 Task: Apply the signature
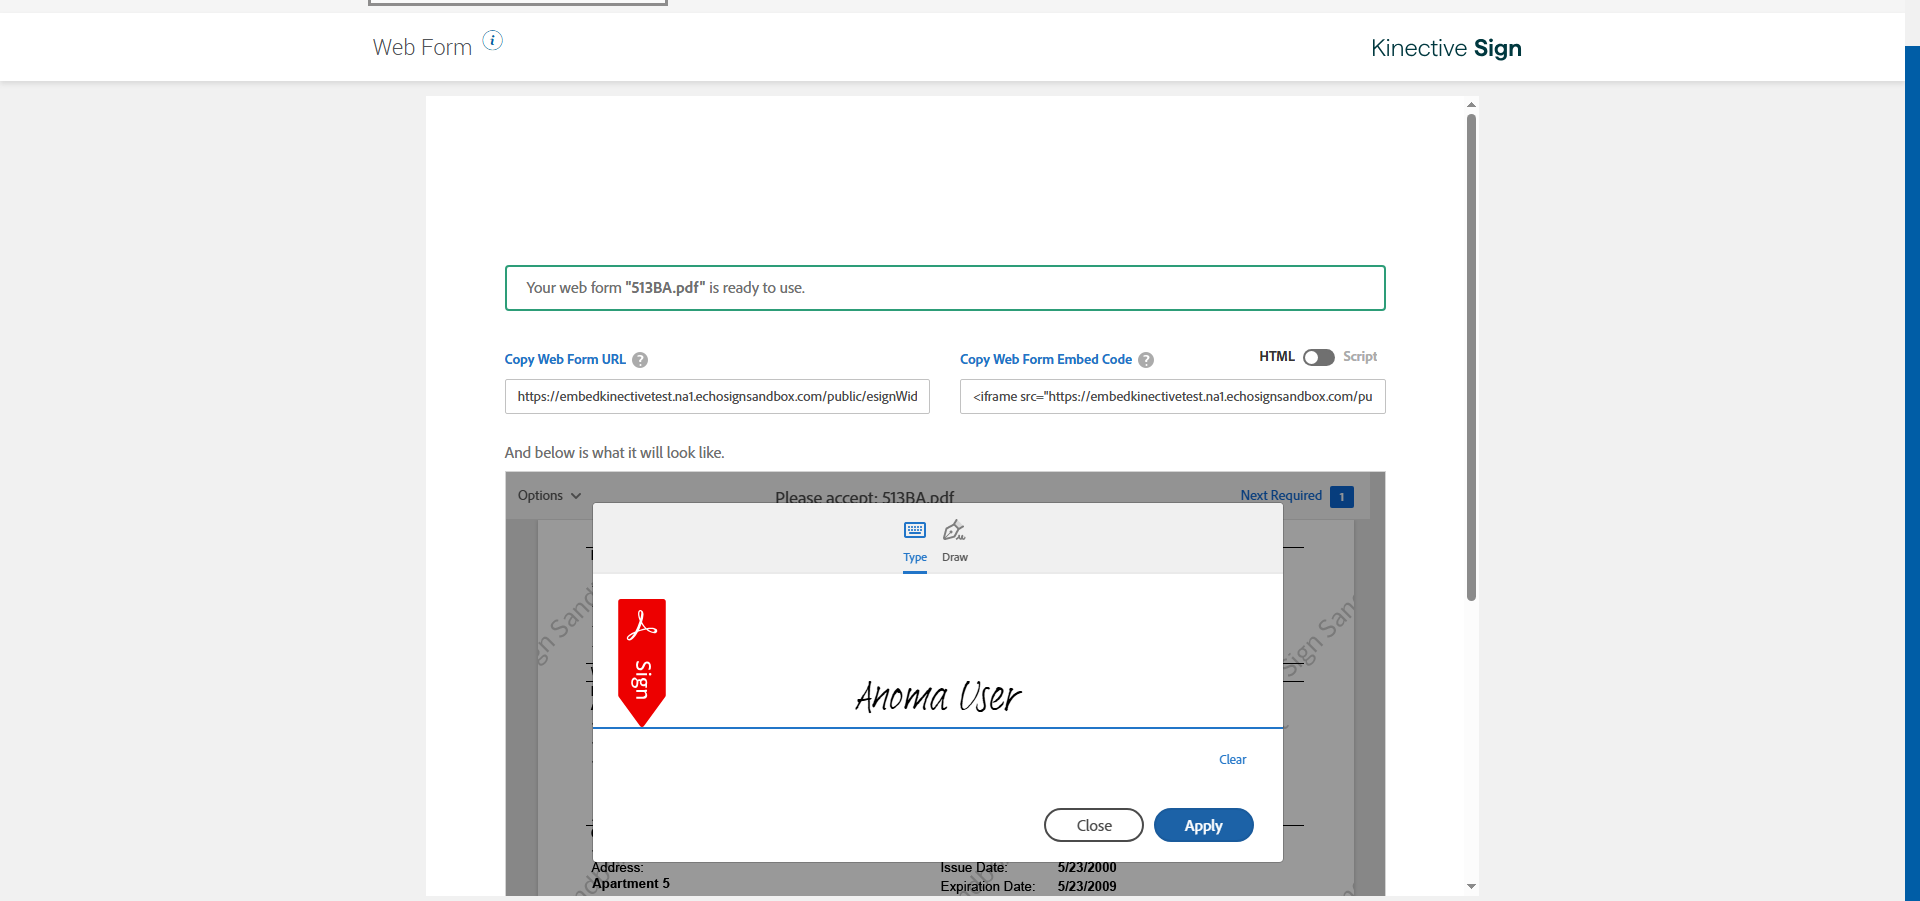click(1204, 825)
